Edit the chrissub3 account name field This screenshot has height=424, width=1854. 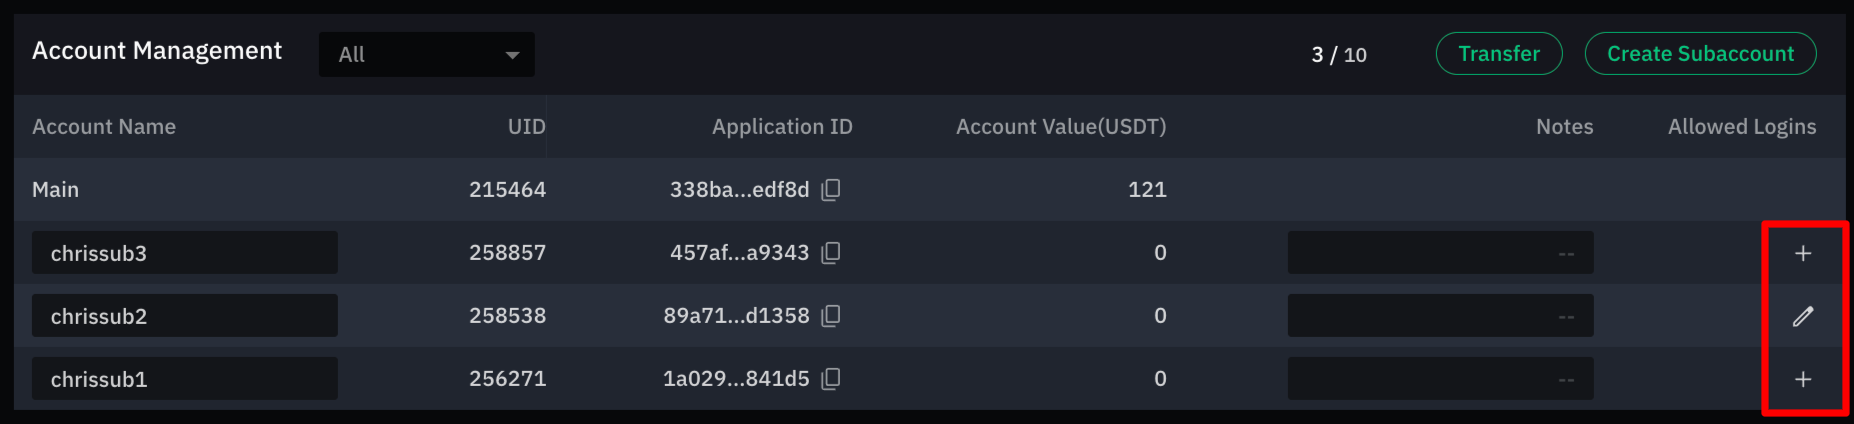pos(185,253)
